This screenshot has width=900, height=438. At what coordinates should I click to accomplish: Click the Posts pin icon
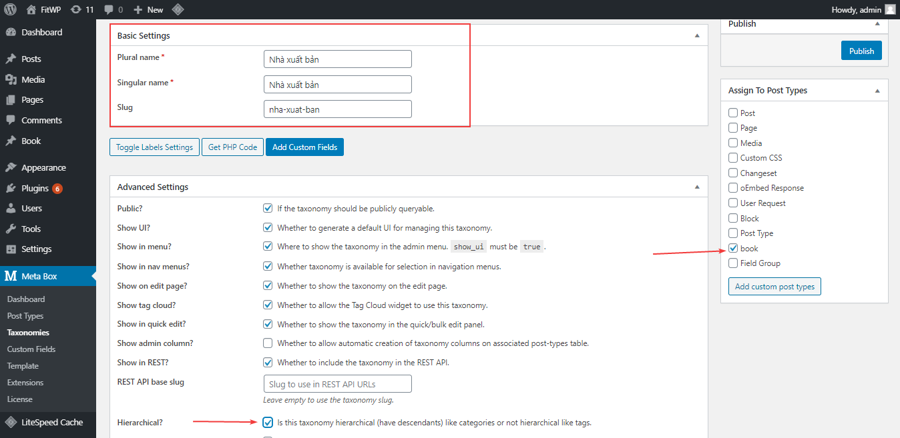click(x=10, y=59)
